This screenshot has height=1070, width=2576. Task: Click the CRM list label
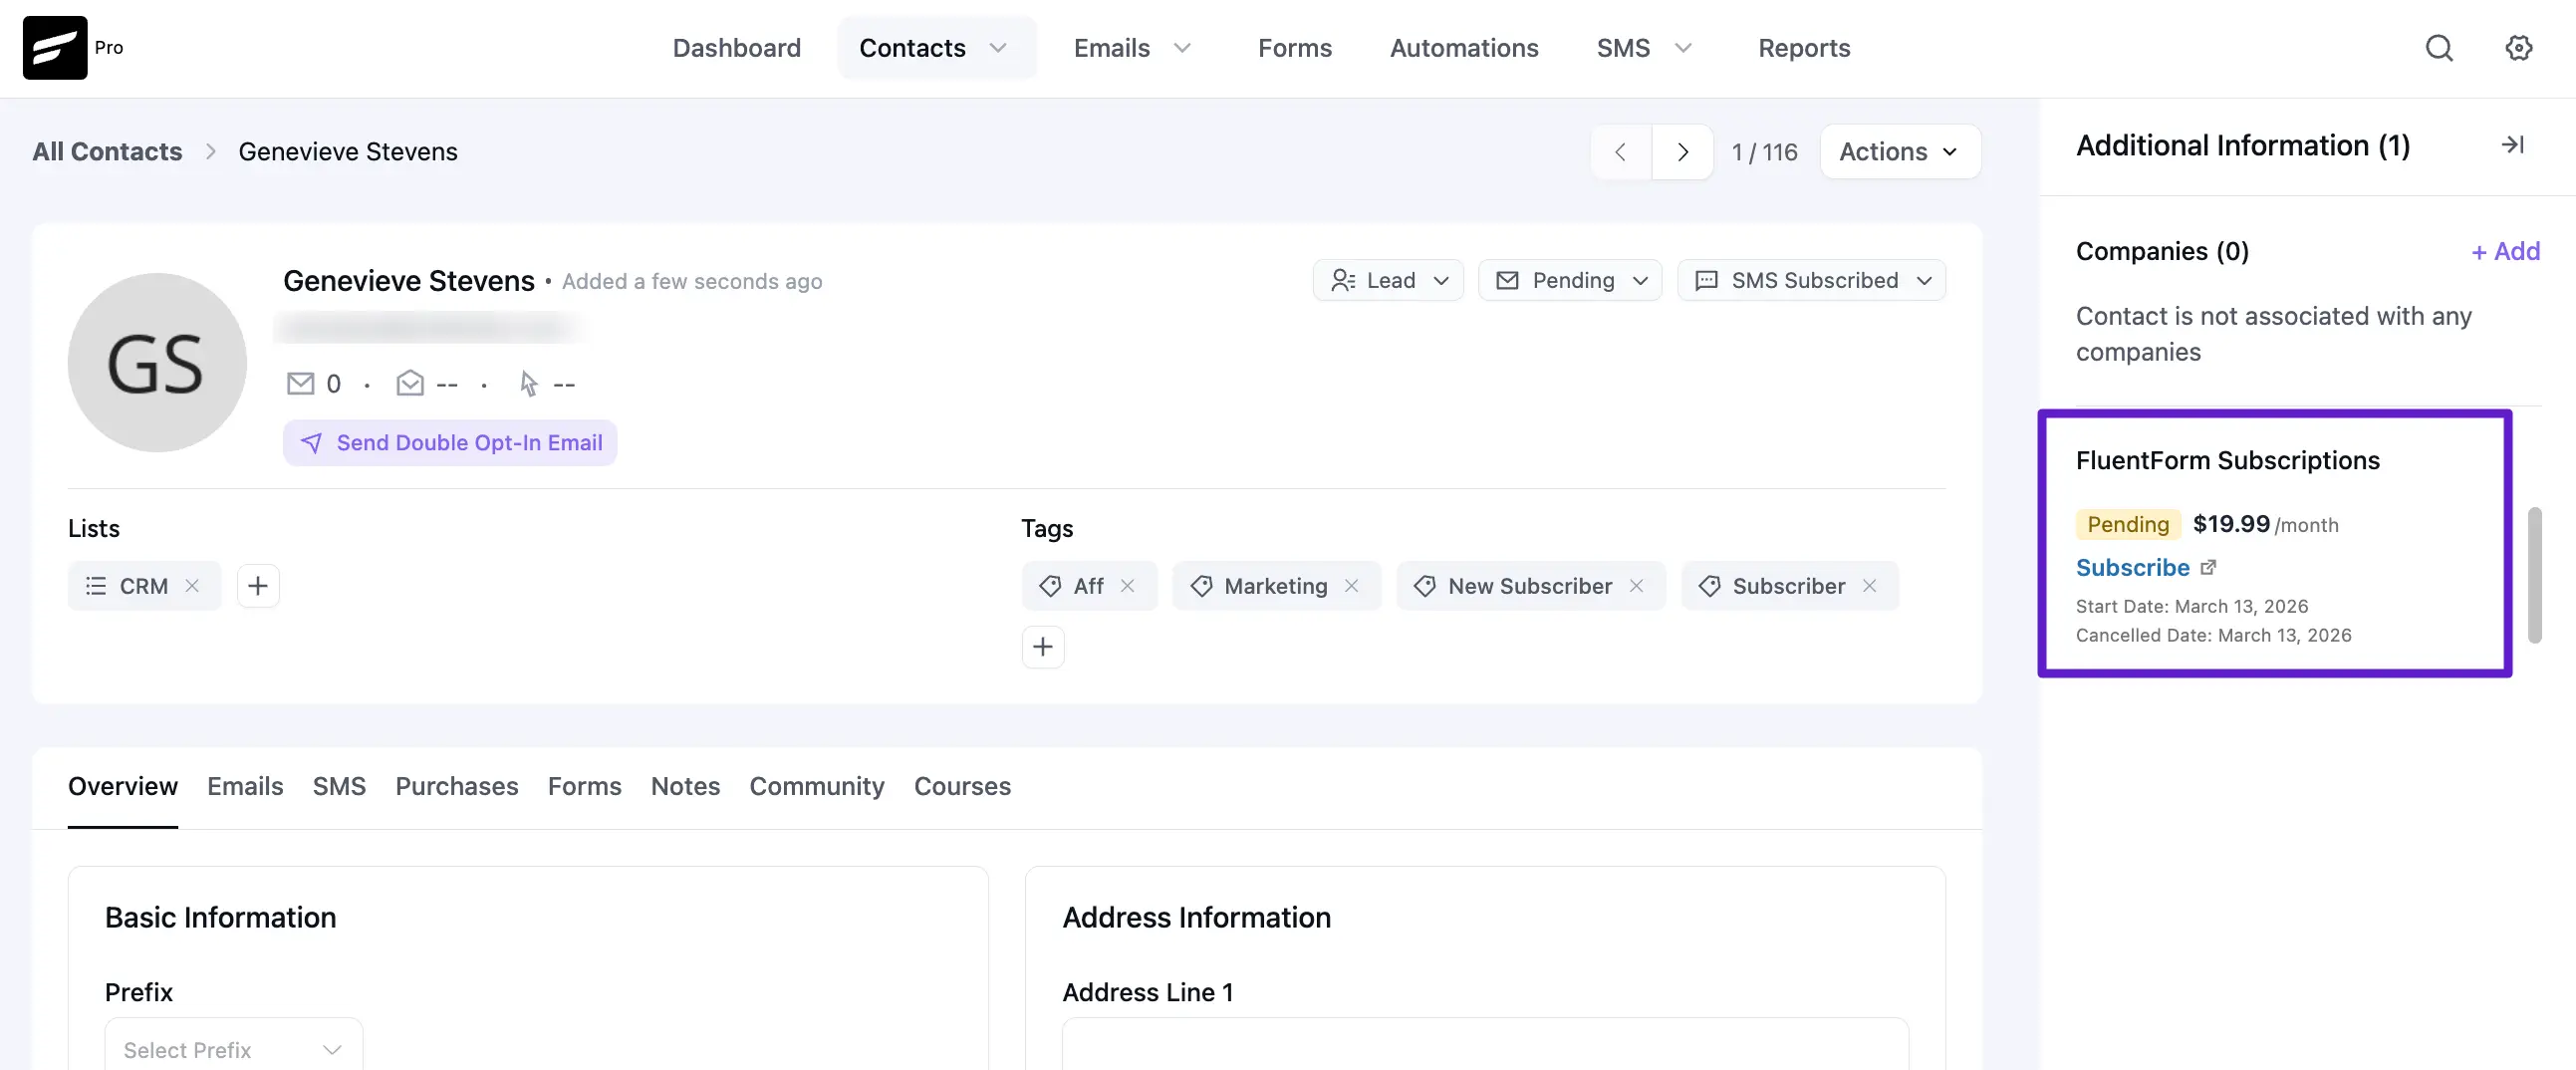[144, 586]
